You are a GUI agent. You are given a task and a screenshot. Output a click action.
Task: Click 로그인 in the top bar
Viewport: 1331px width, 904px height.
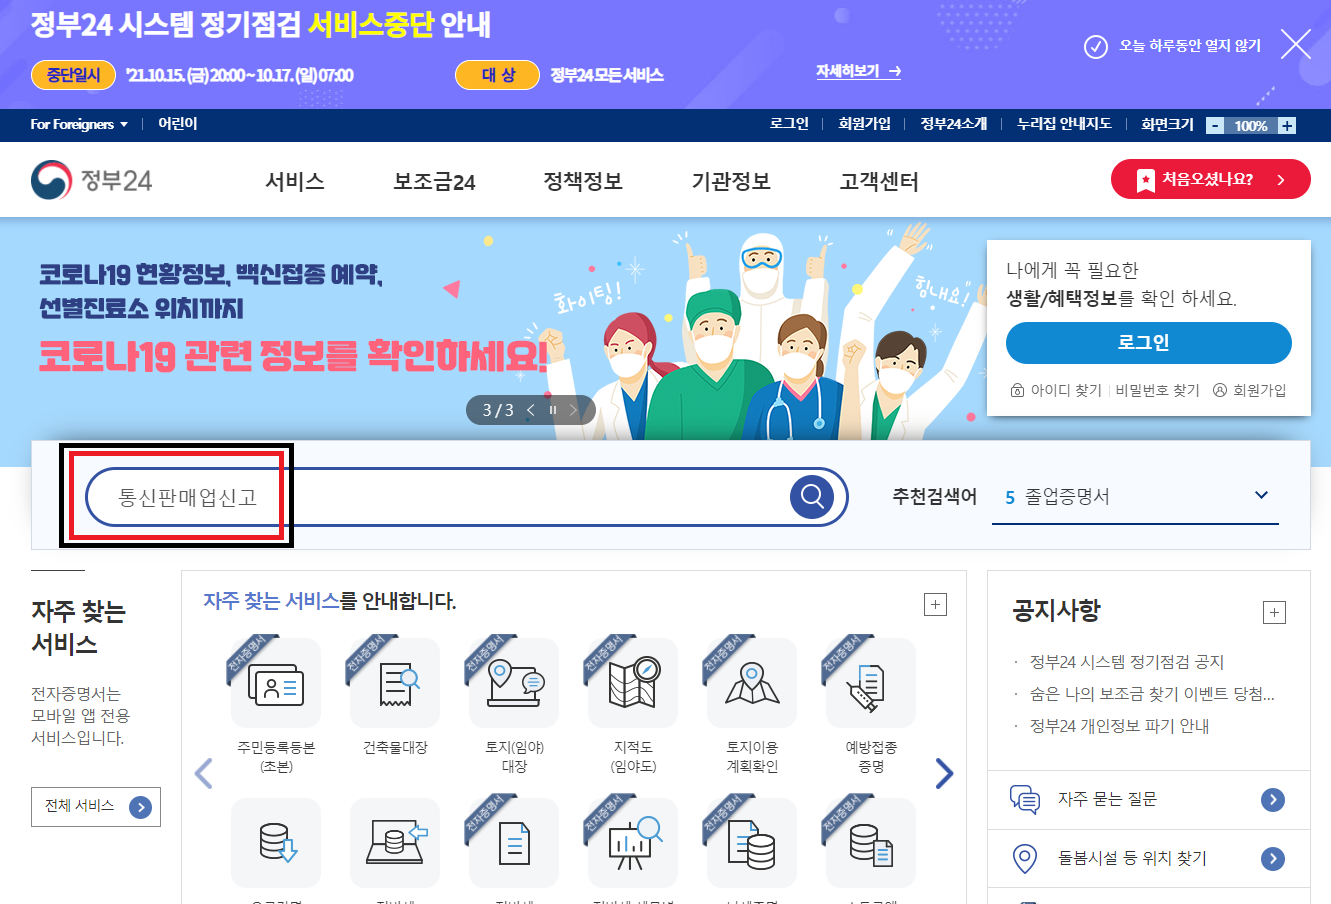pos(789,124)
